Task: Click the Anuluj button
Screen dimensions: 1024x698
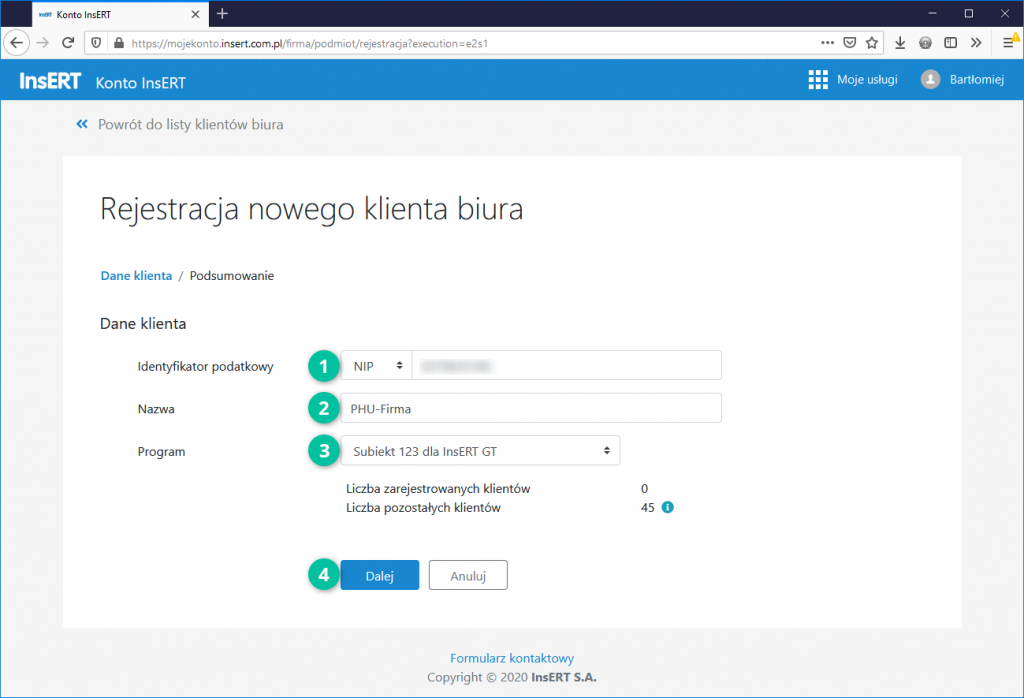Action: (x=468, y=575)
